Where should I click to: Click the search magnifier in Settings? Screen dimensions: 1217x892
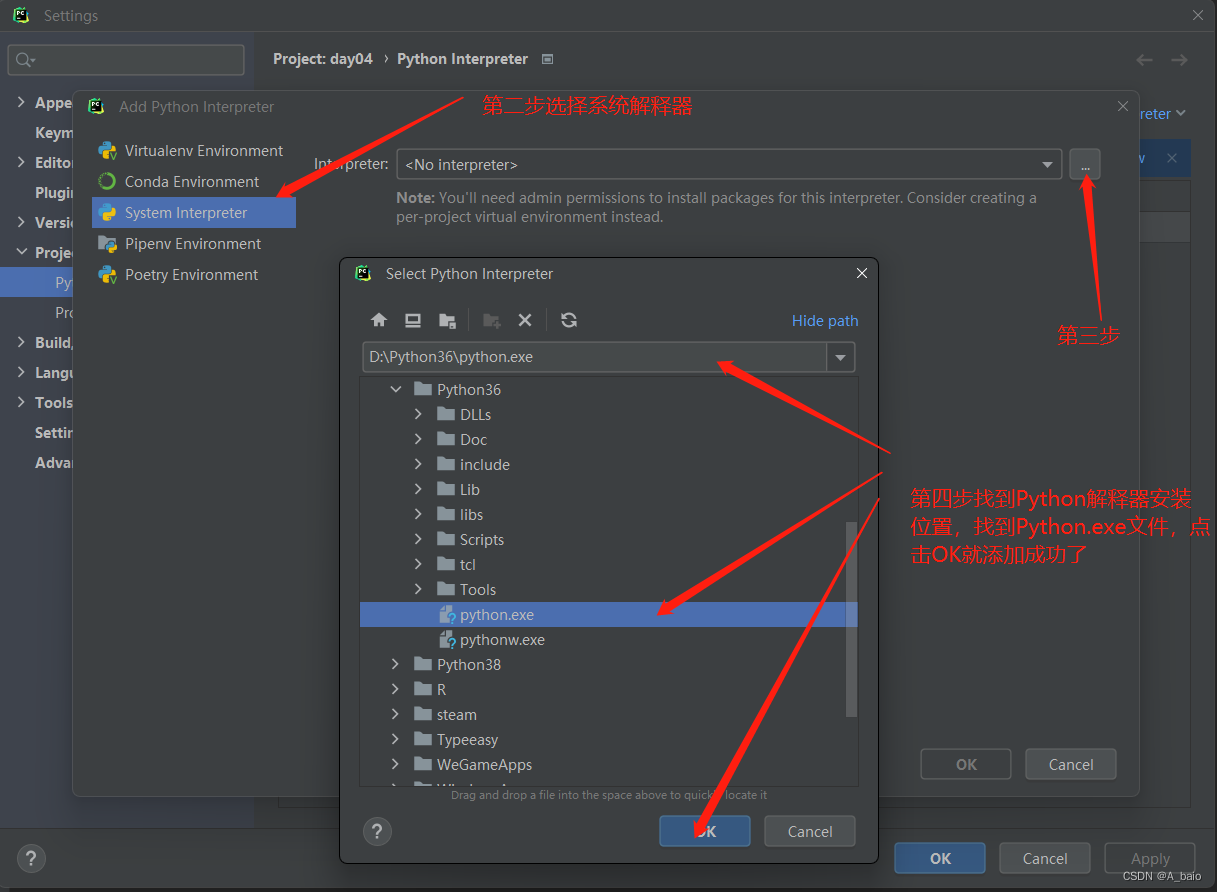pos(24,60)
